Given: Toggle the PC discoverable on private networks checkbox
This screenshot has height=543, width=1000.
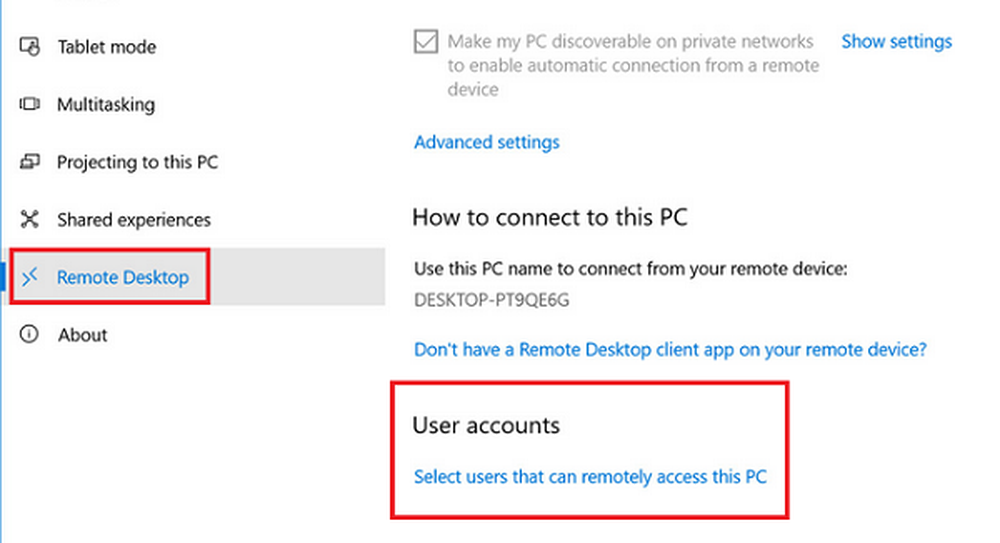Looking at the screenshot, I should pyautogui.click(x=426, y=43).
